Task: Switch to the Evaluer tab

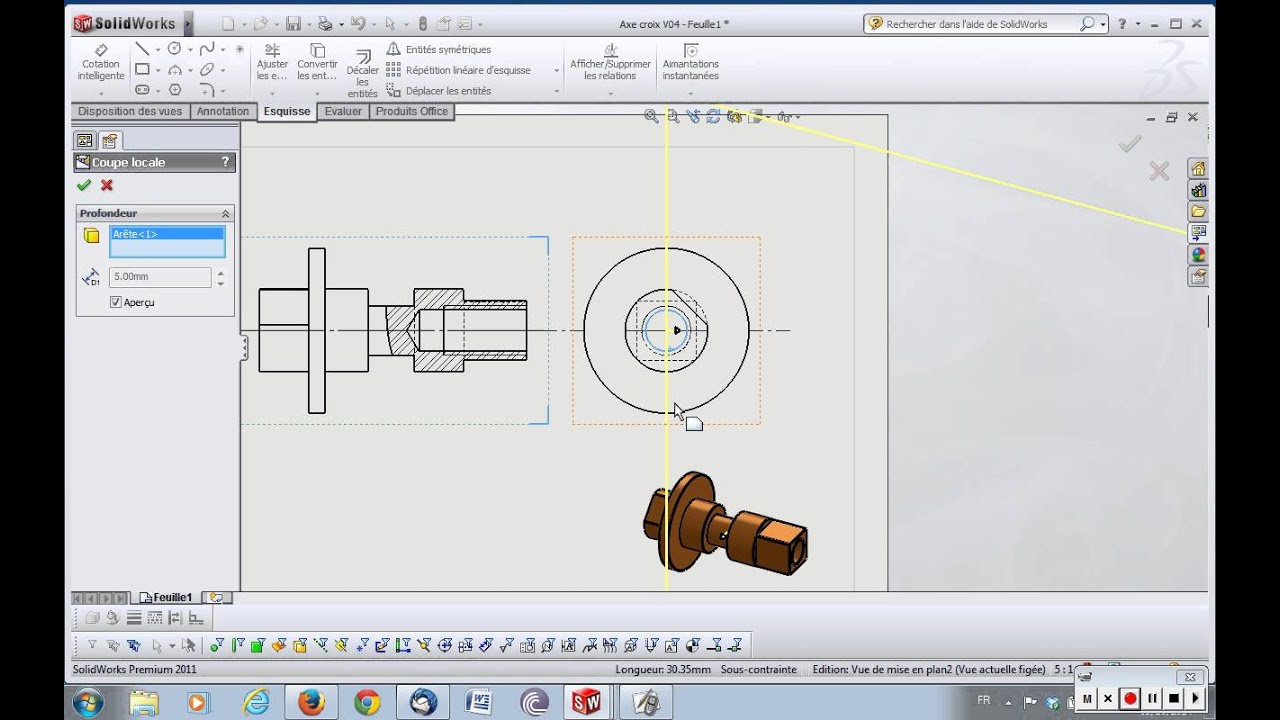Action: [343, 111]
